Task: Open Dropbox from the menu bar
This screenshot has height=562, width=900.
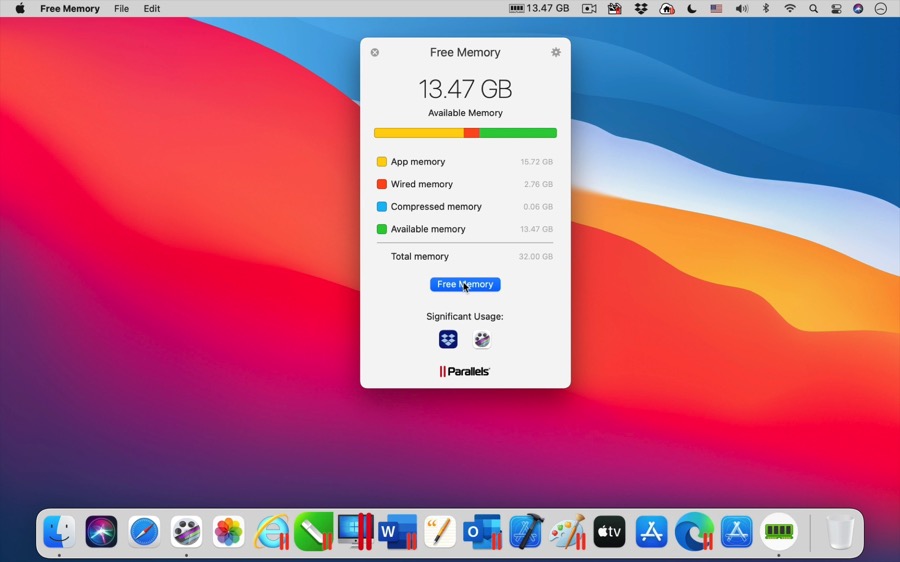Action: coord(641,9)
